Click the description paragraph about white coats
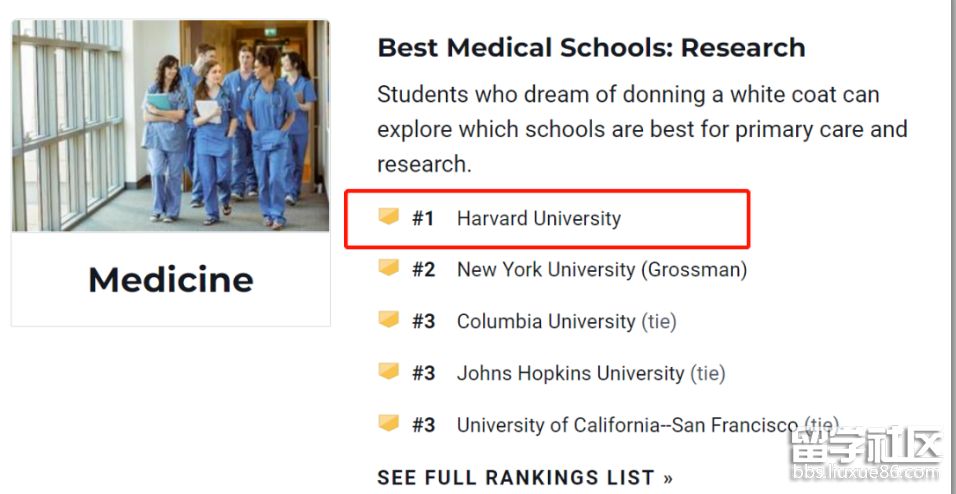Viewport: 956px width, 494px height. (x=641, y=129)
